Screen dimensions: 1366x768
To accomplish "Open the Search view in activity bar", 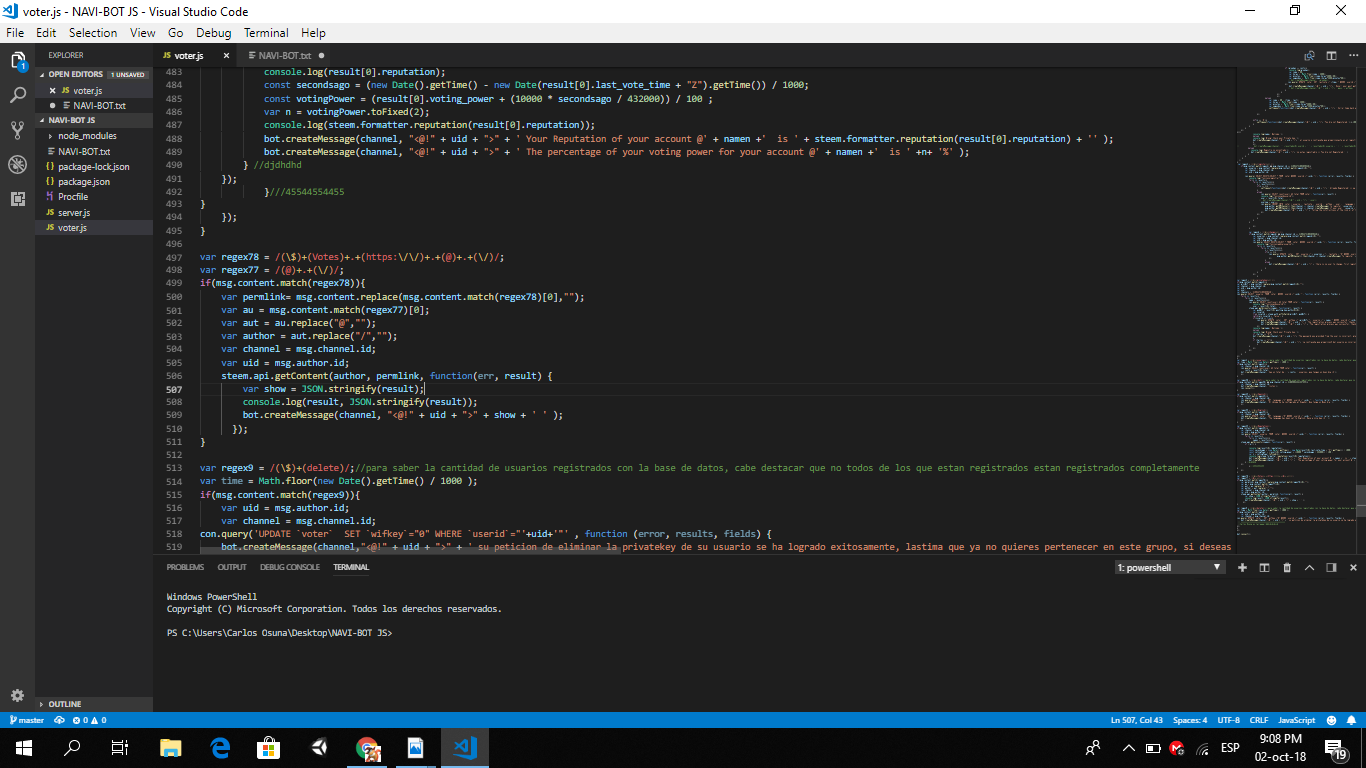I will (18, 96).
